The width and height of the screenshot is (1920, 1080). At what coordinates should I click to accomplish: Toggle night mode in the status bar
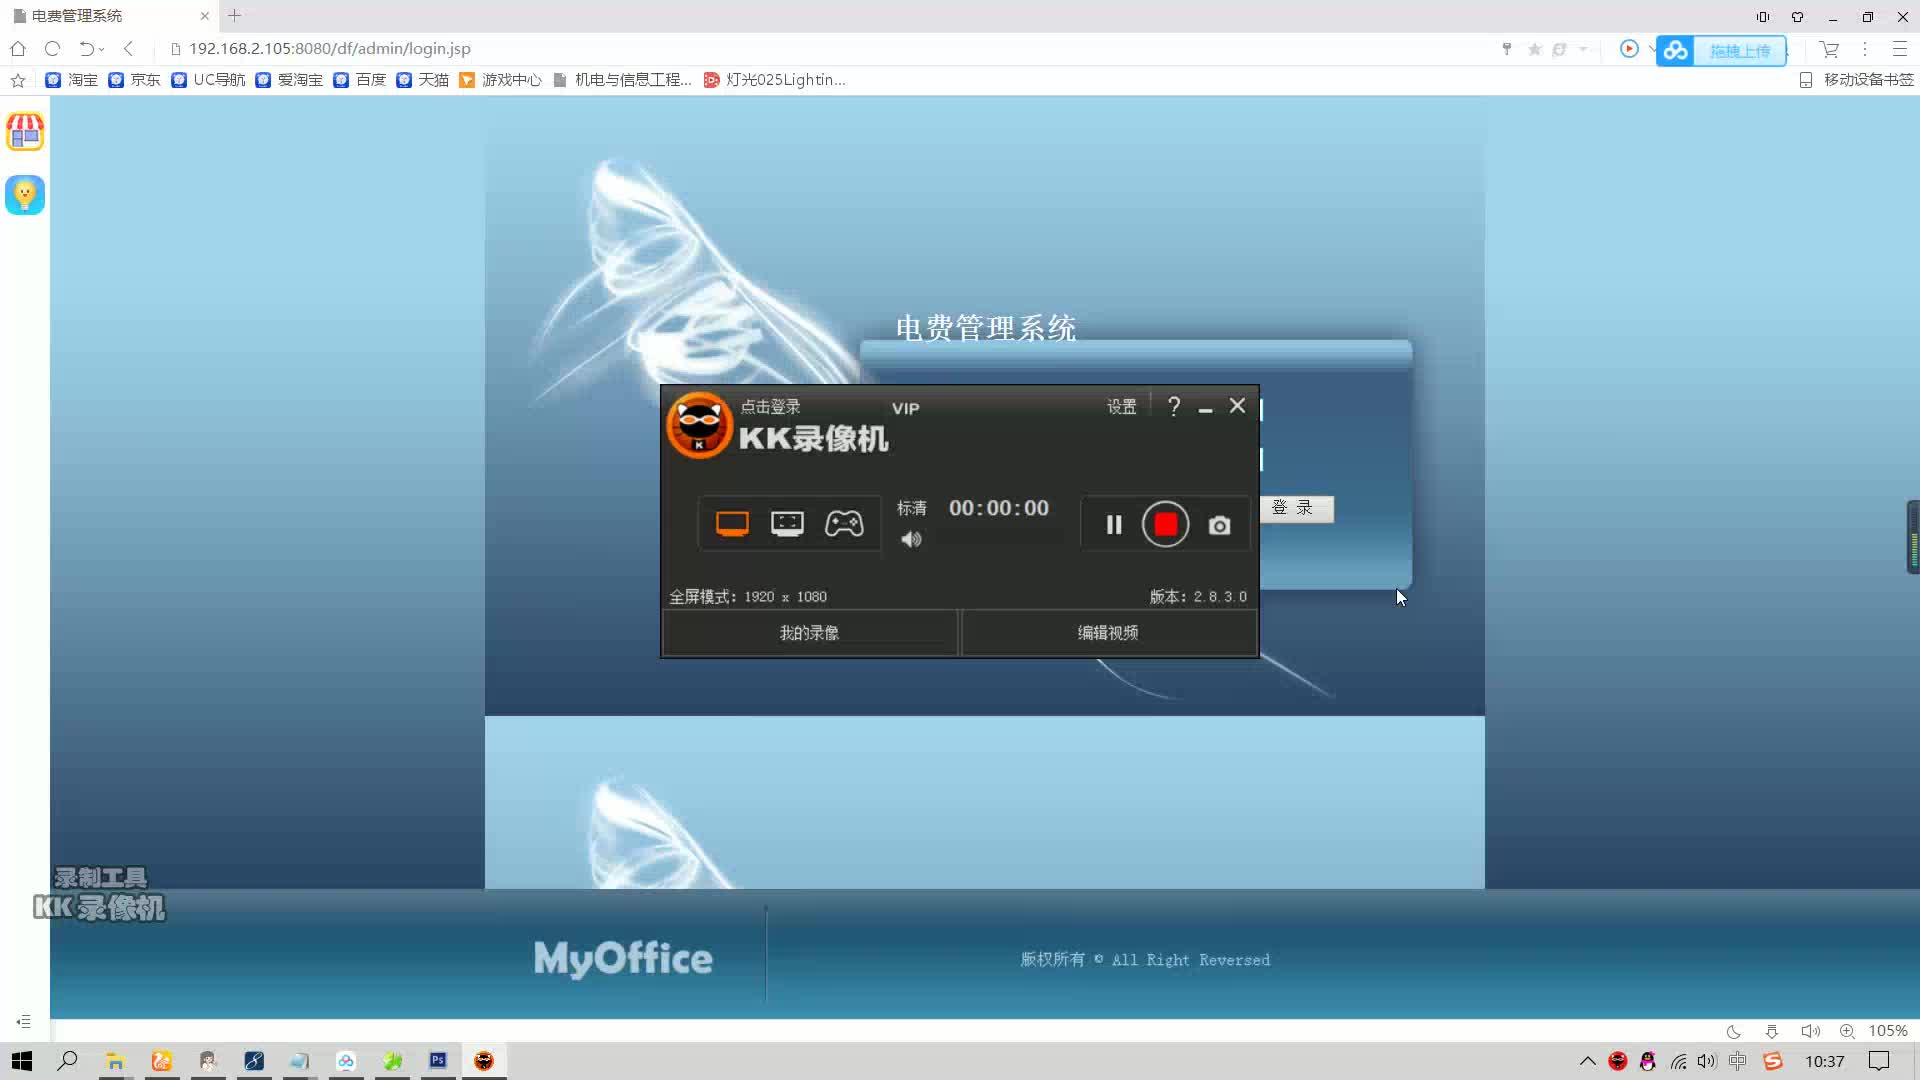1733,1031
